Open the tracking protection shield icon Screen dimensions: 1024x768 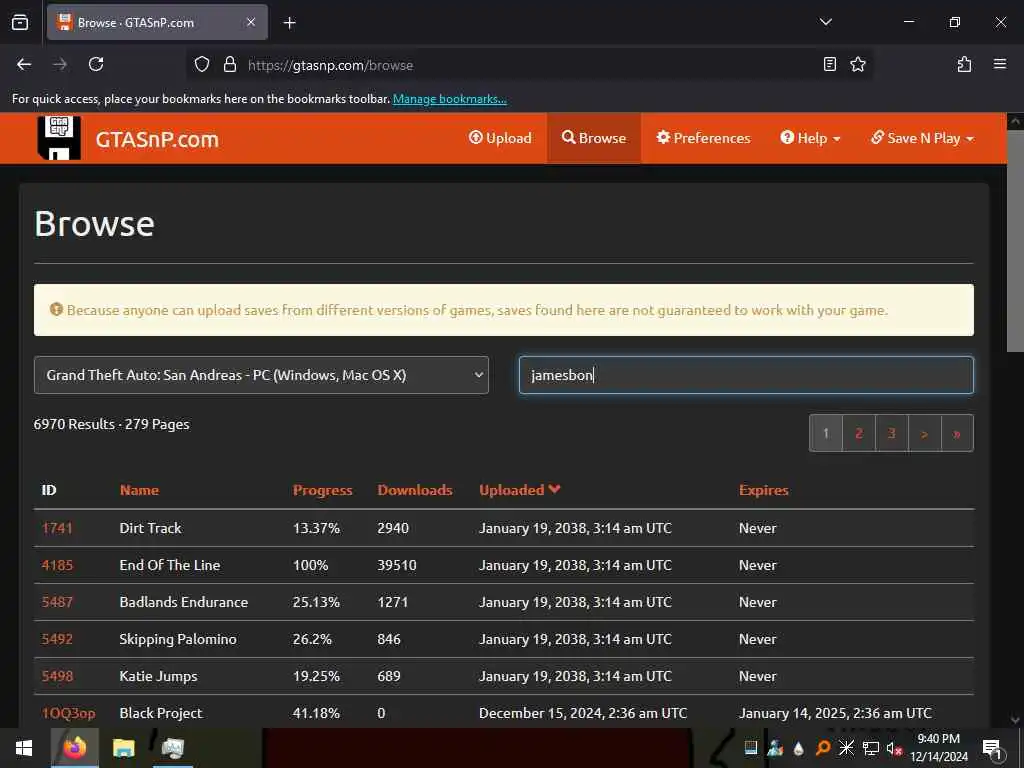point(202,65)
